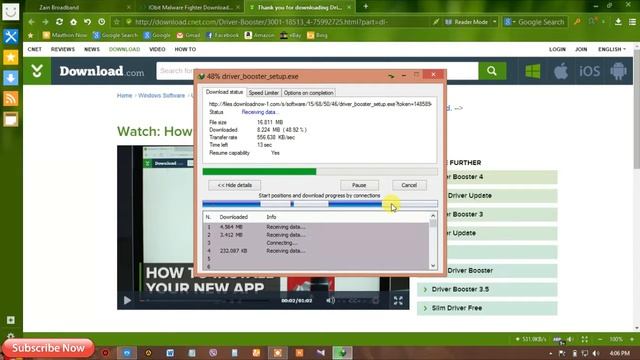Click connections list scroll down arrow
Screen dimensions: 640x360
pos(433,266)
